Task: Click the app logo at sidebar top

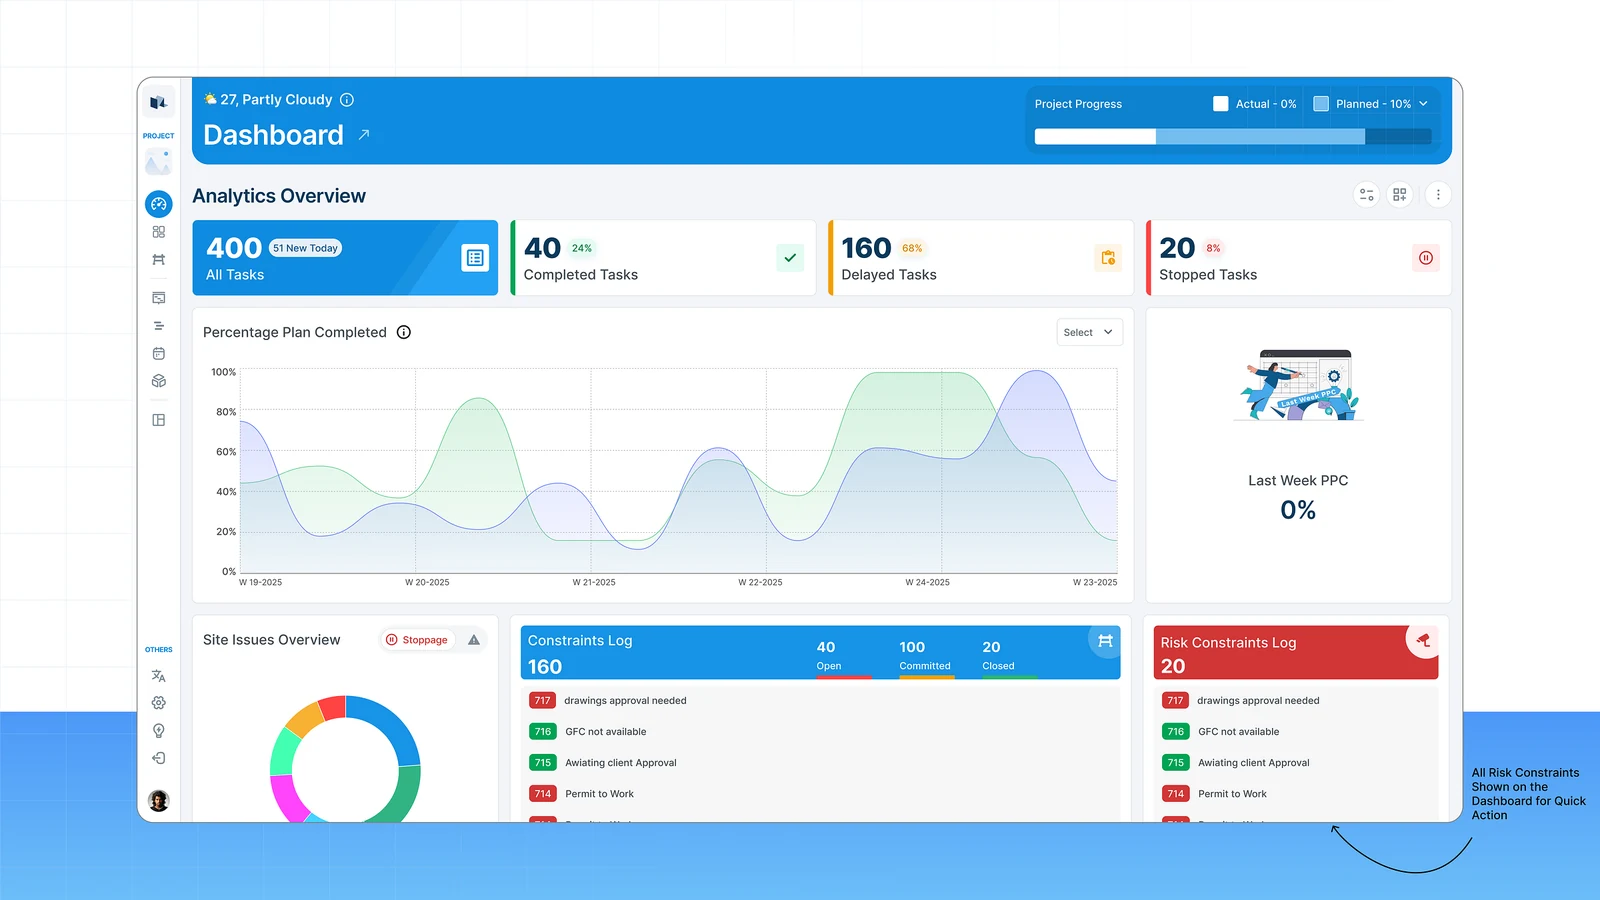Action: 158,102
